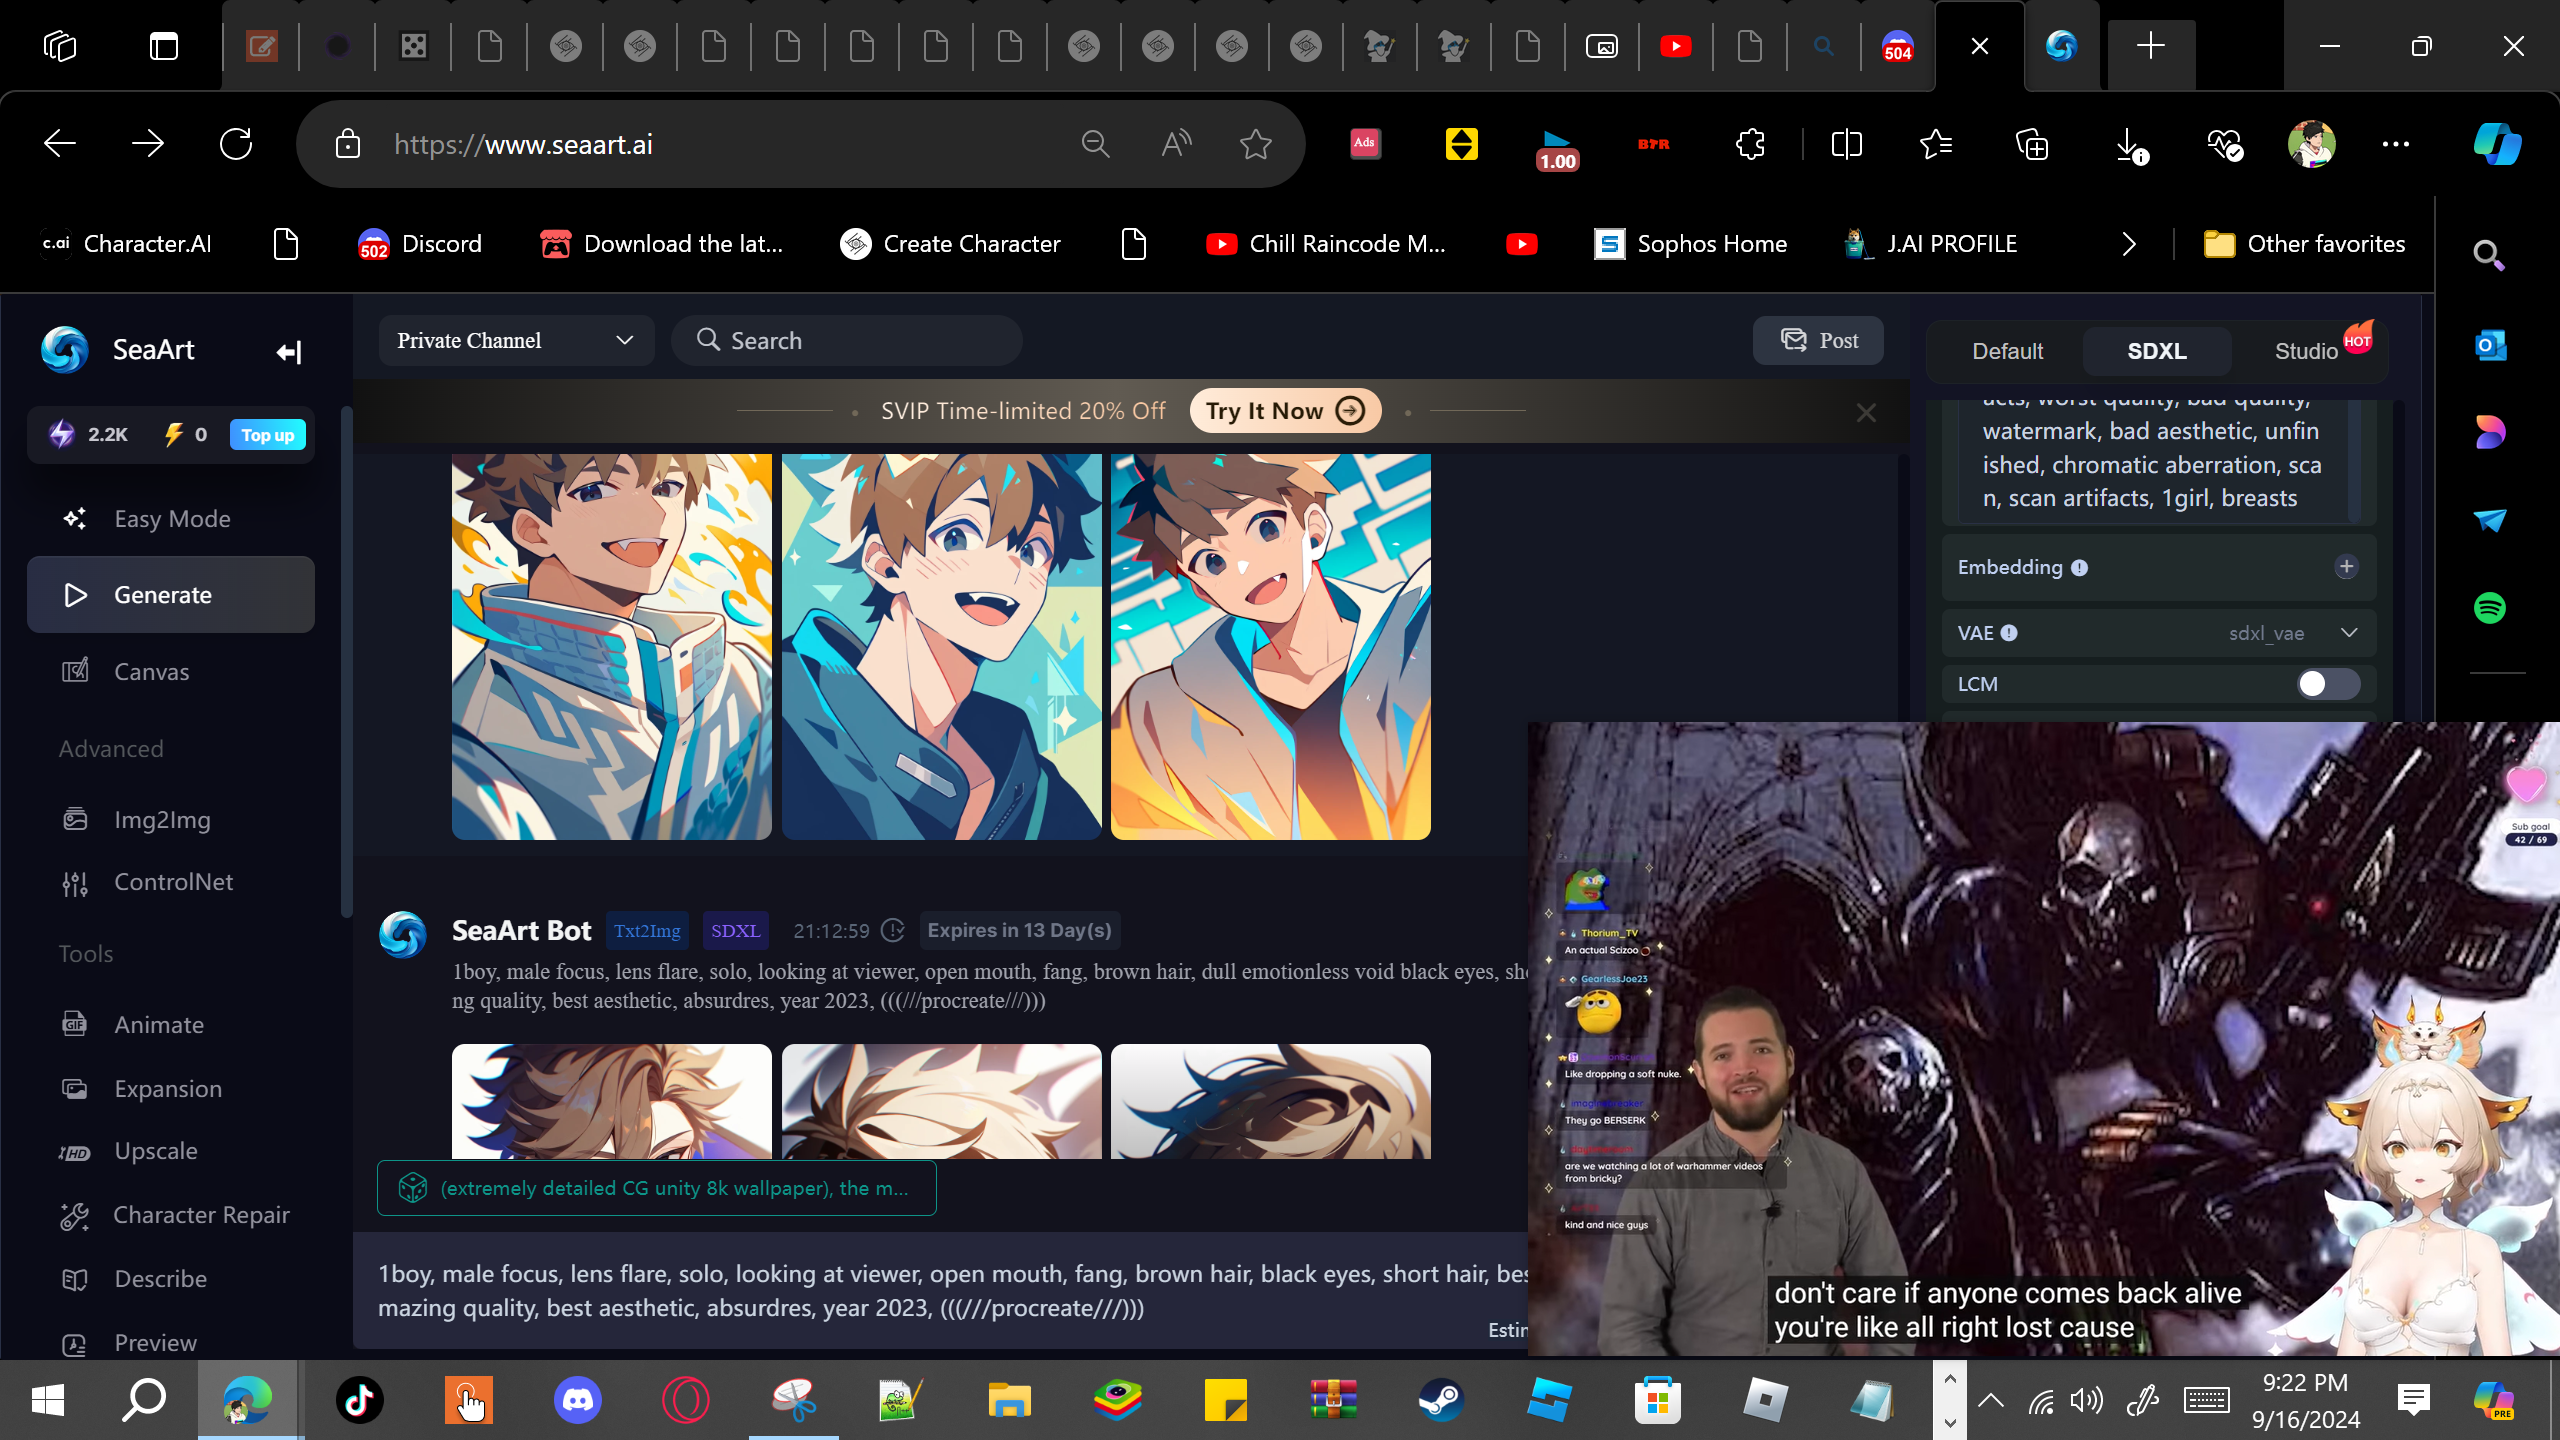Click the Character Repair icon
Image resolution: width=2560 pixels, height=1440 pixels.
[x=75, y=1216]
